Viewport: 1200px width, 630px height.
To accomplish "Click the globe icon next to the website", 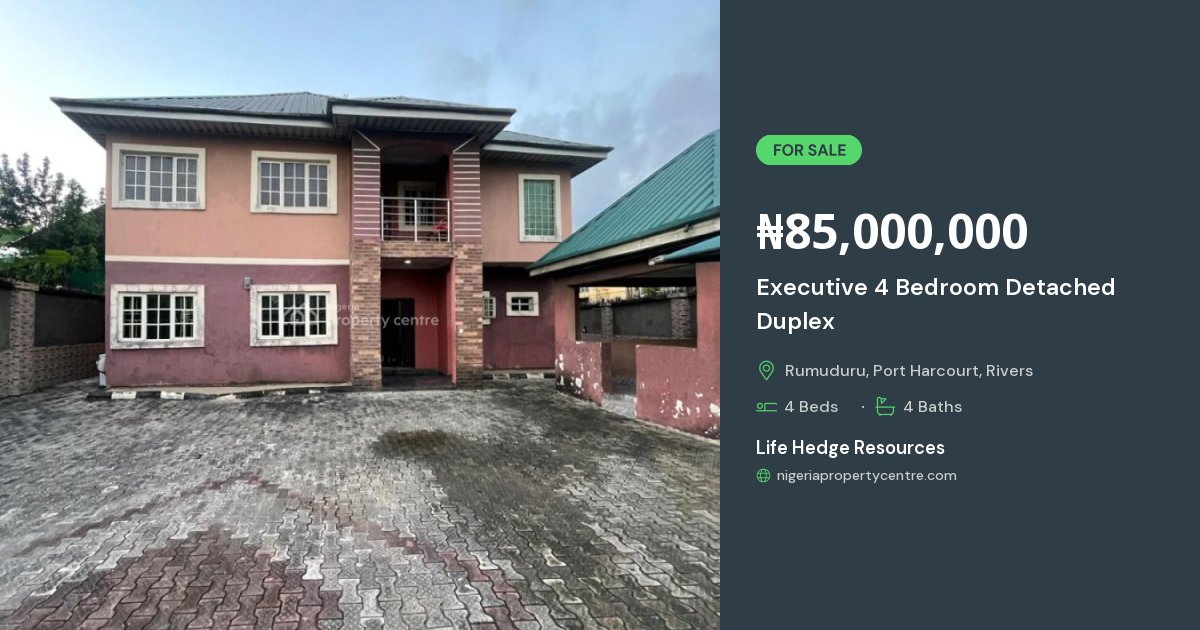I will click(764, 476).
